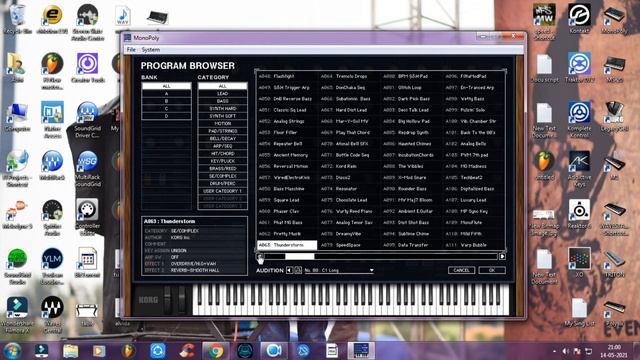Select bank C

166,109
